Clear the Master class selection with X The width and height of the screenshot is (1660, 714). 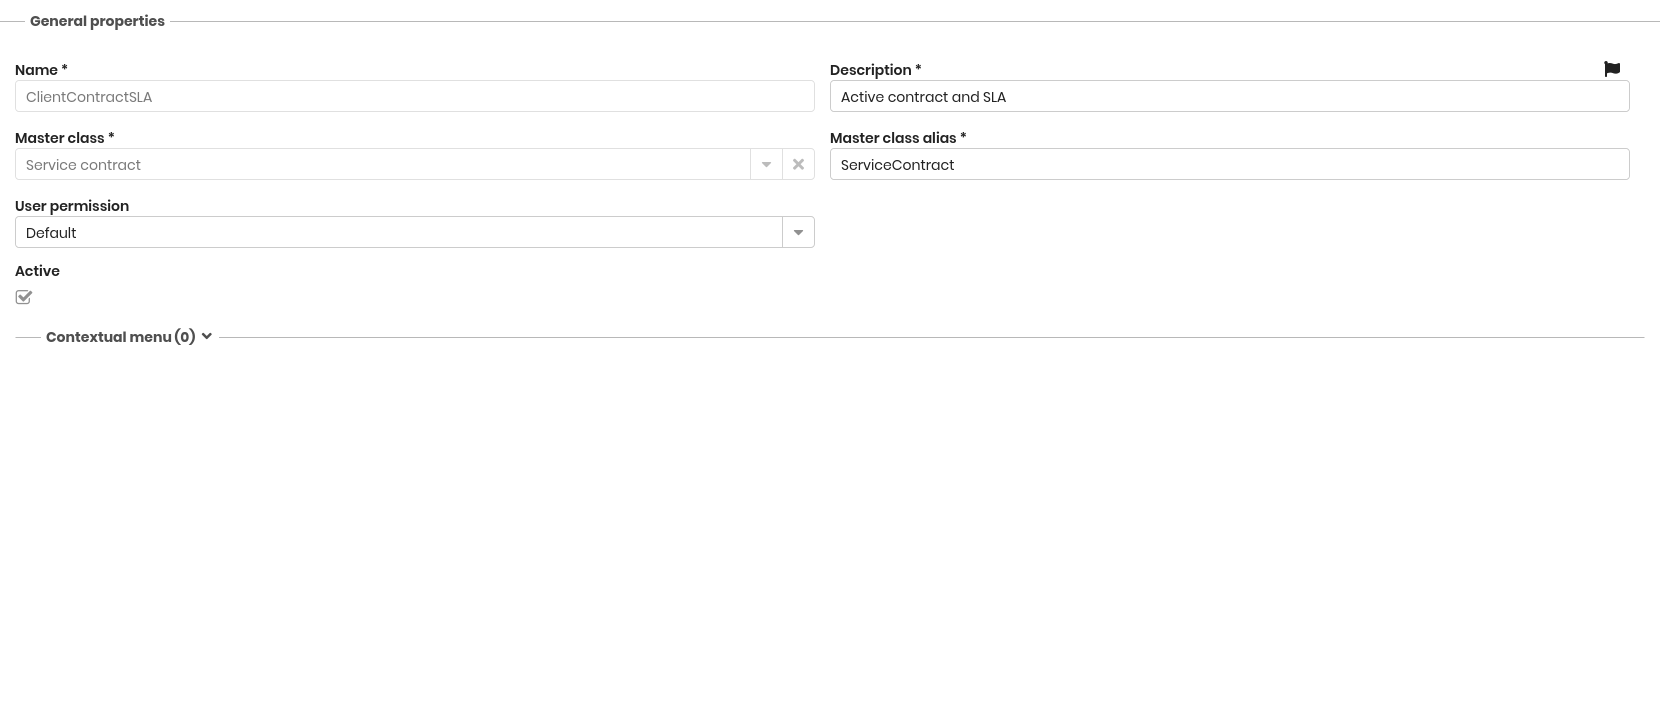coord(798,164)
